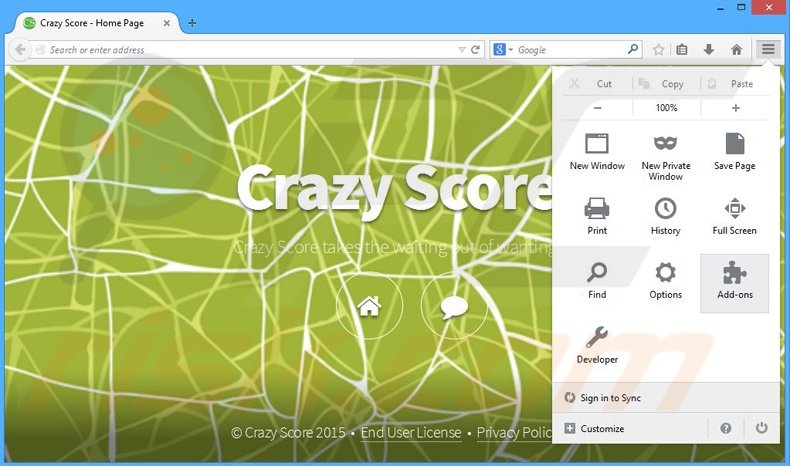Viewport: 790px width, 466px height.
Task: Open the Downloads arrow
Action: click(x=709, y=49)
